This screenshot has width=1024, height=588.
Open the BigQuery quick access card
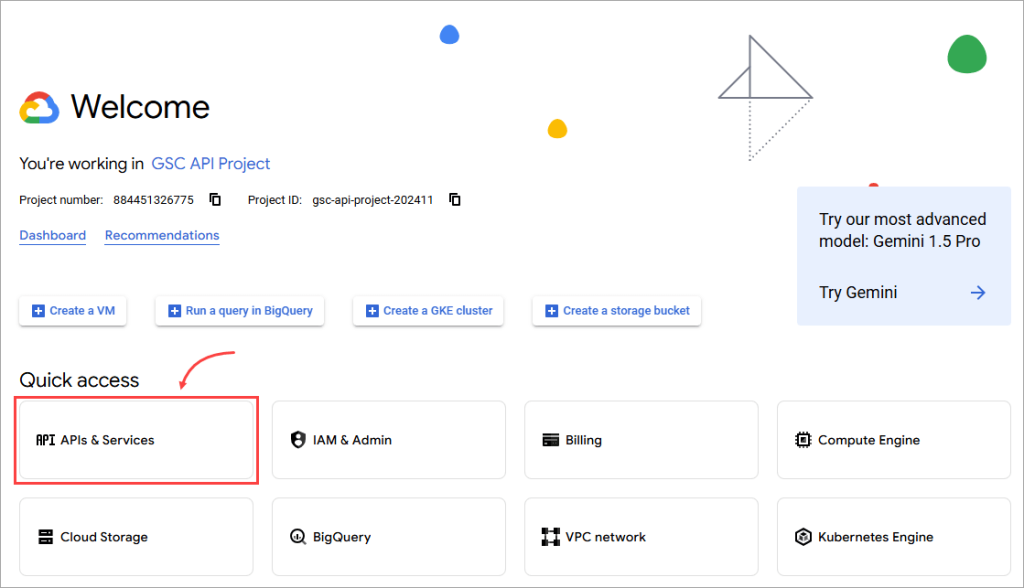pyautogui.click(x=389, y=537)
